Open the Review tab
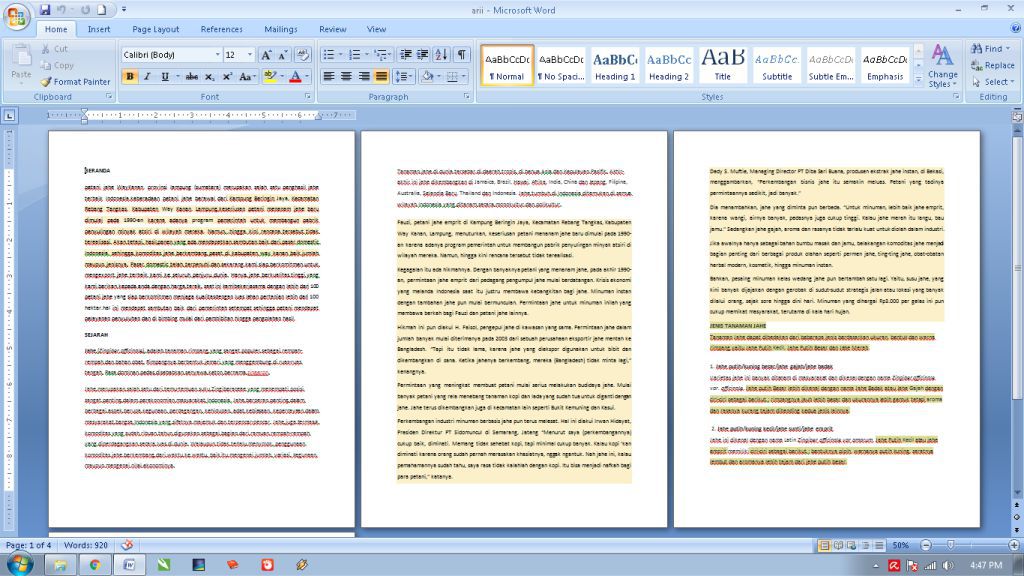Screen dimensions: 1024x576 tap(332, 29)
